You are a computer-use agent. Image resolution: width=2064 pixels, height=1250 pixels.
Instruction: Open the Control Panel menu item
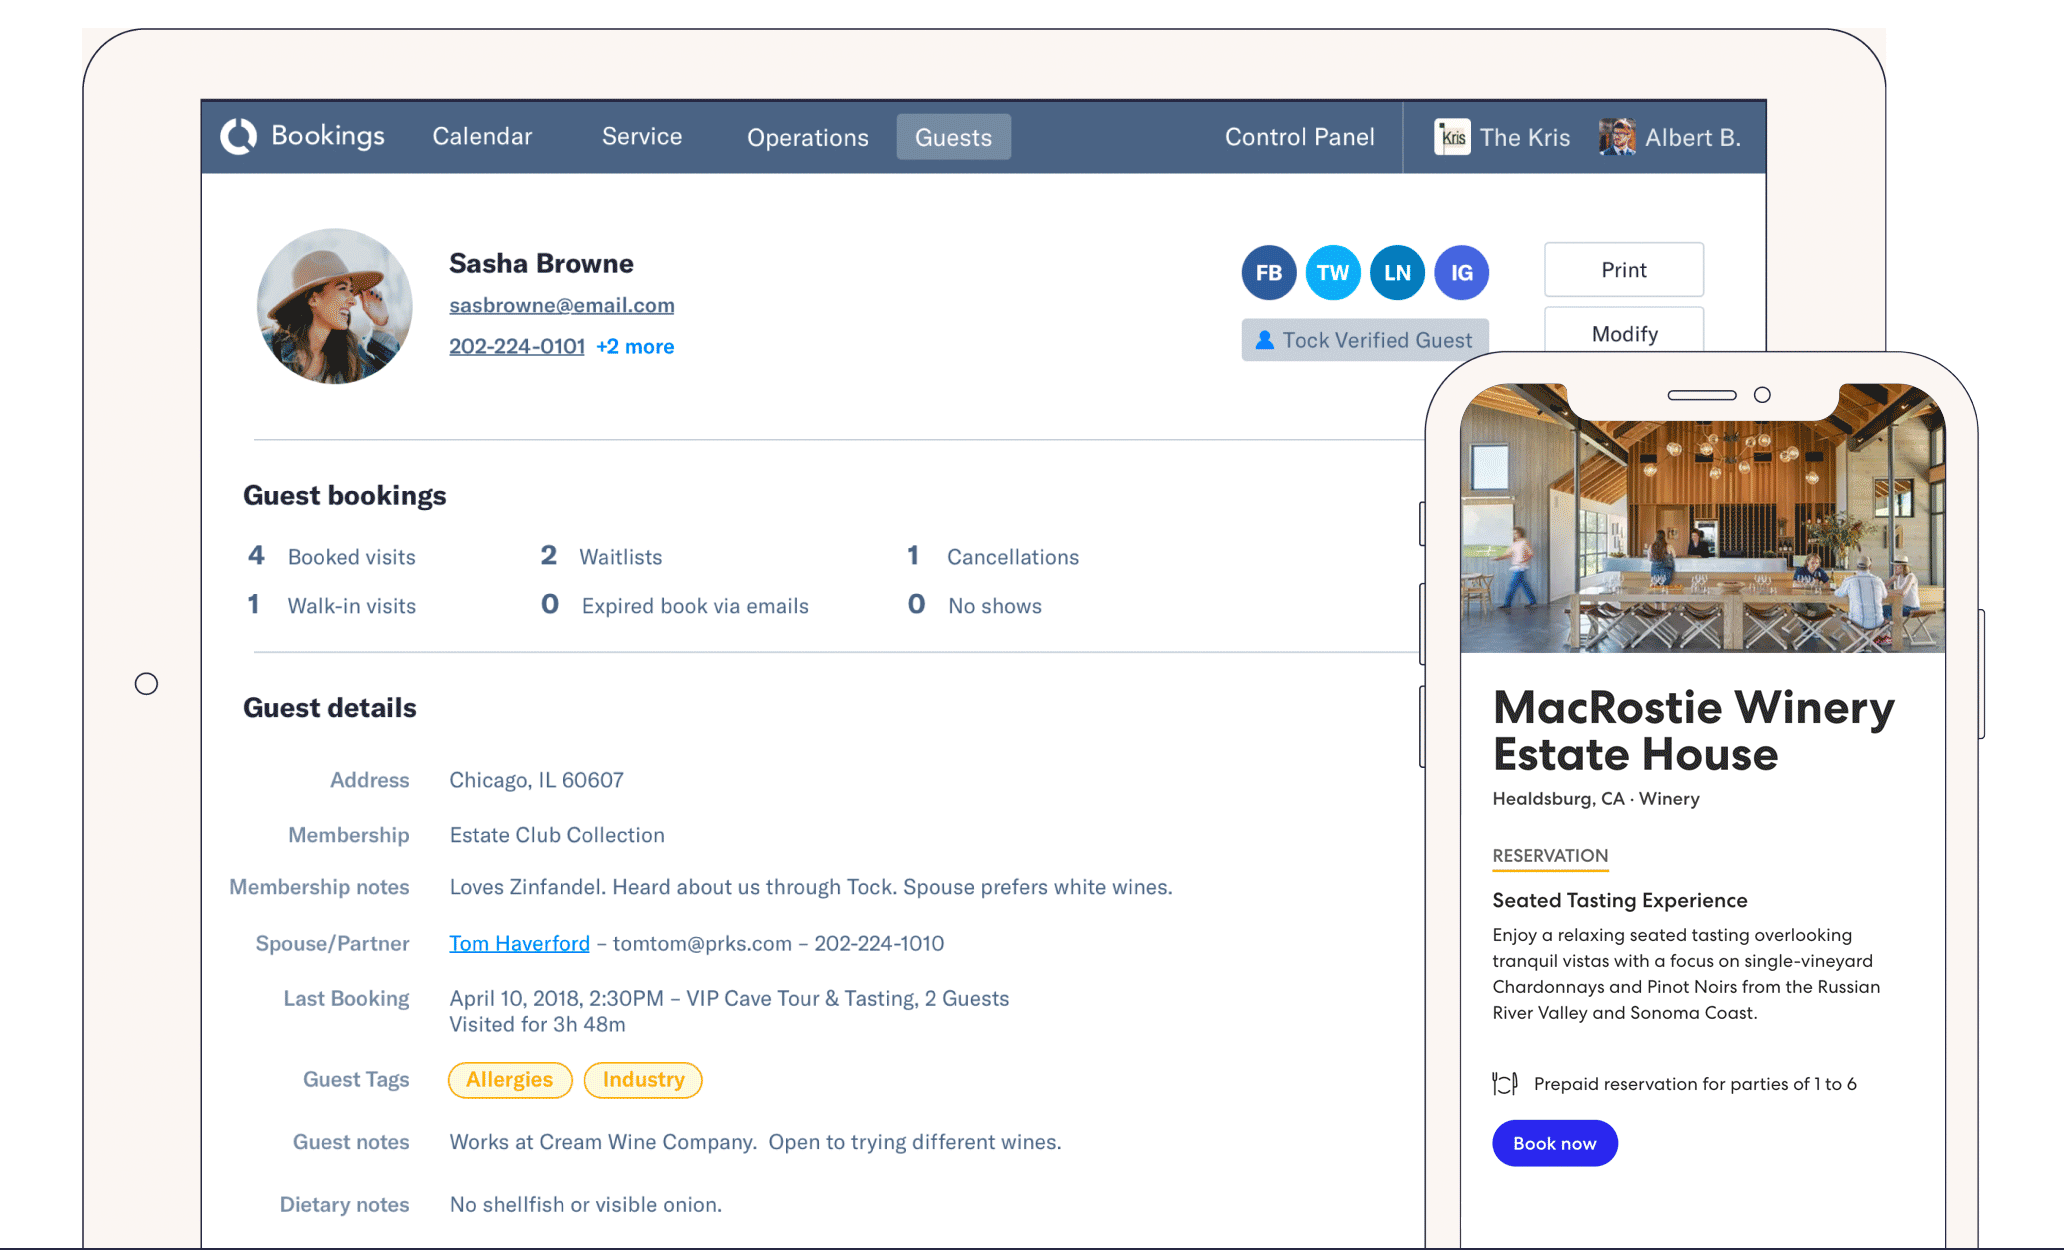coord(1300,137)
